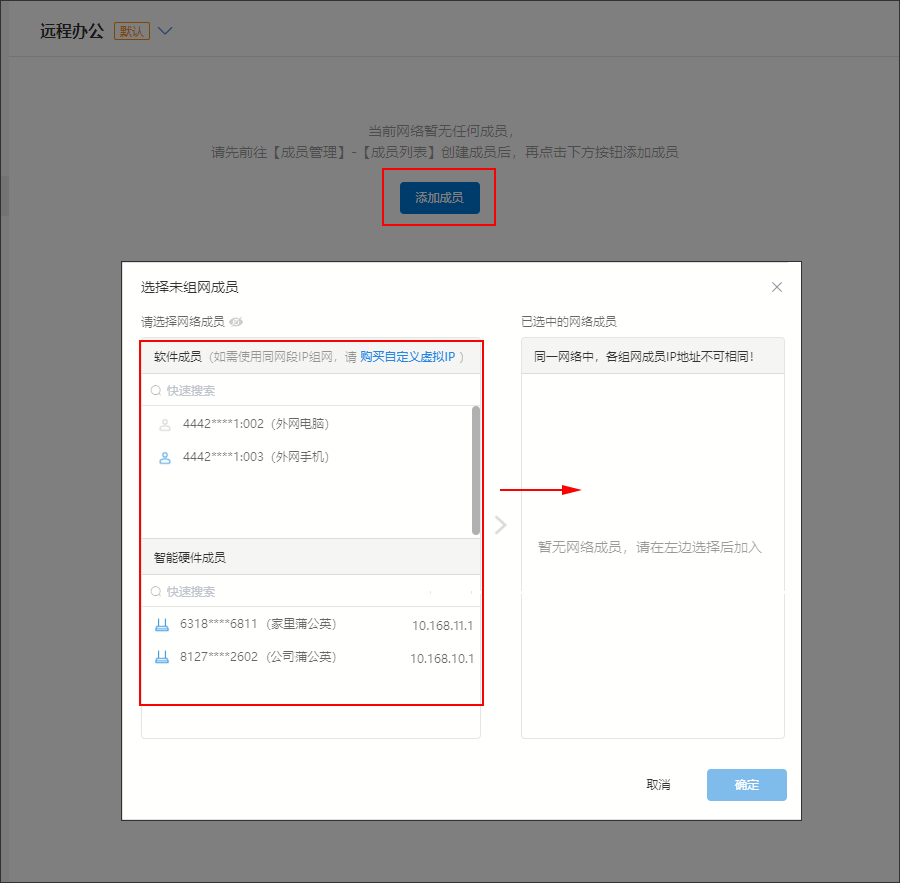900x883 pixels.
Task: Click user icon of 4442****1:003 member
Action: tap(165, 458)
